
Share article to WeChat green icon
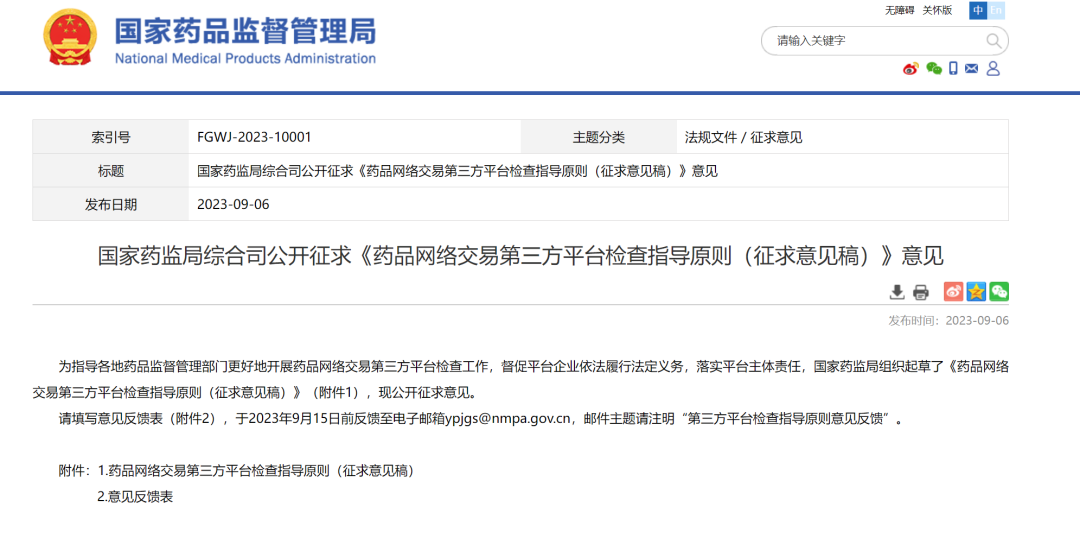click(x=999, y=292)
